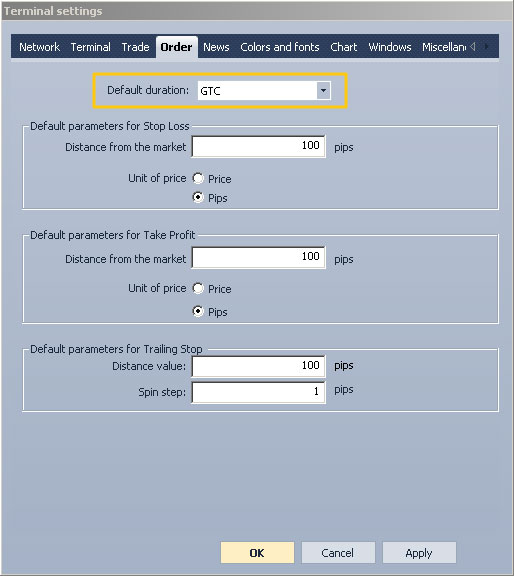The width and height of the screenshot is (514, 576).
Task: Click the GTC duration combo box
Action: point(264,90)
